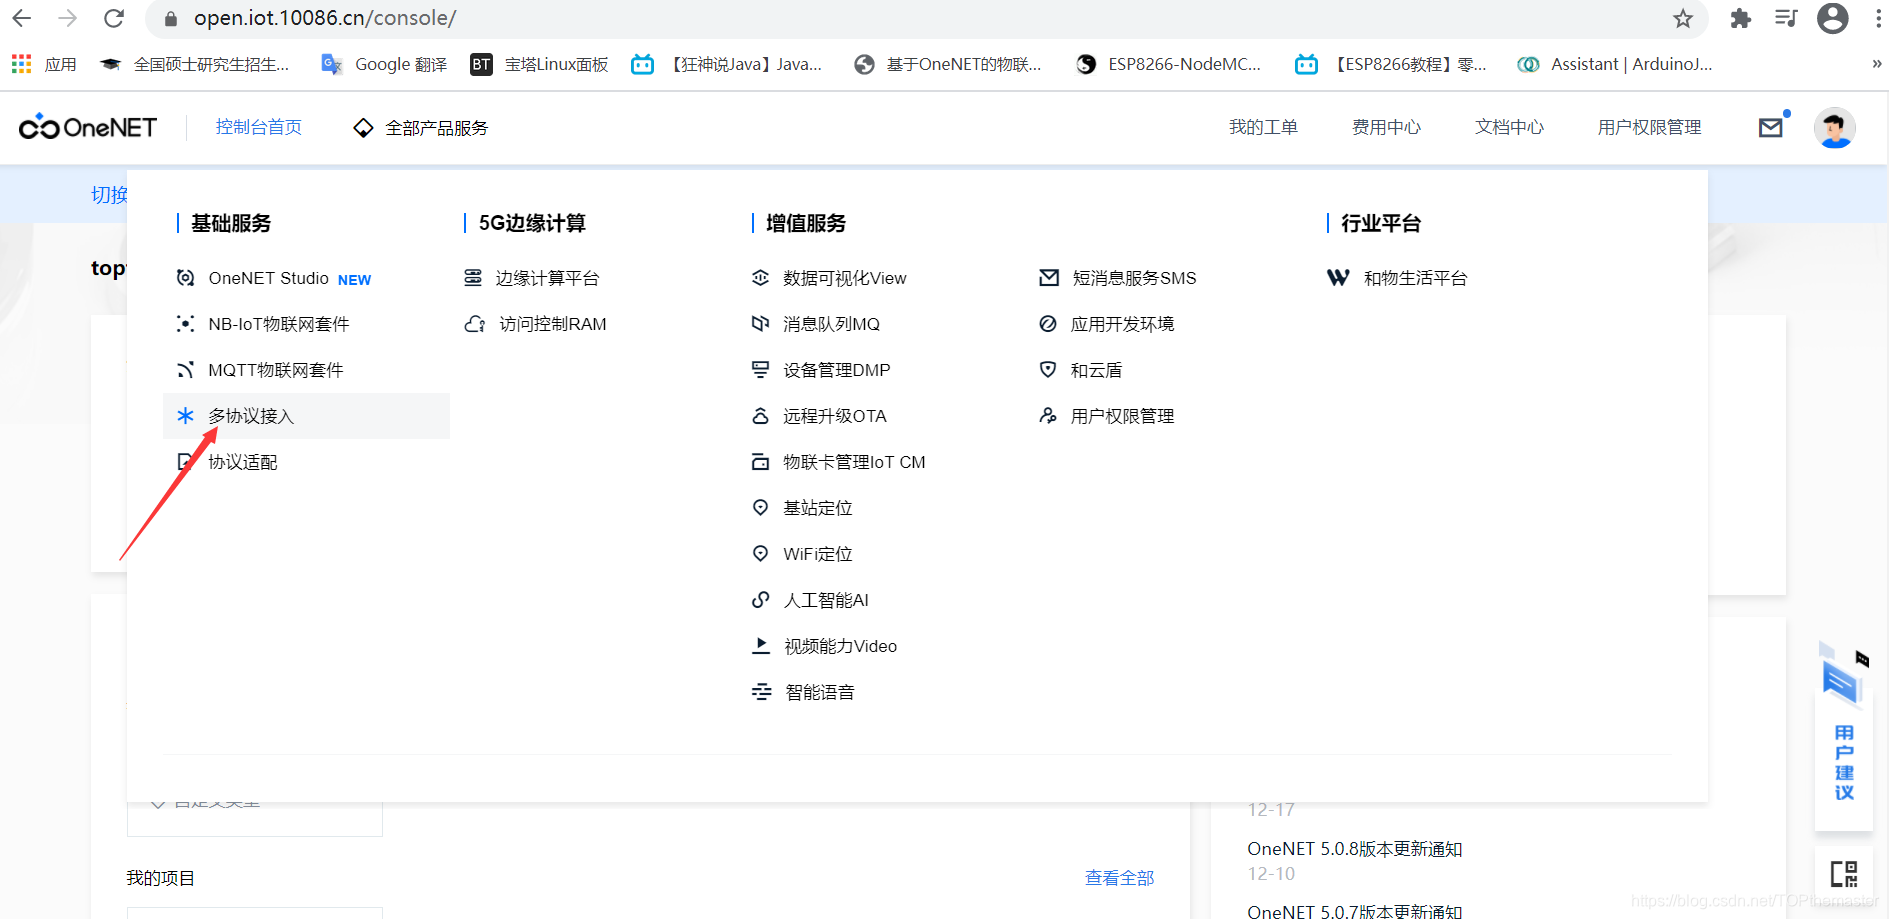
Task: Click the OneNET logo
Action: click(x=87, y=126)
